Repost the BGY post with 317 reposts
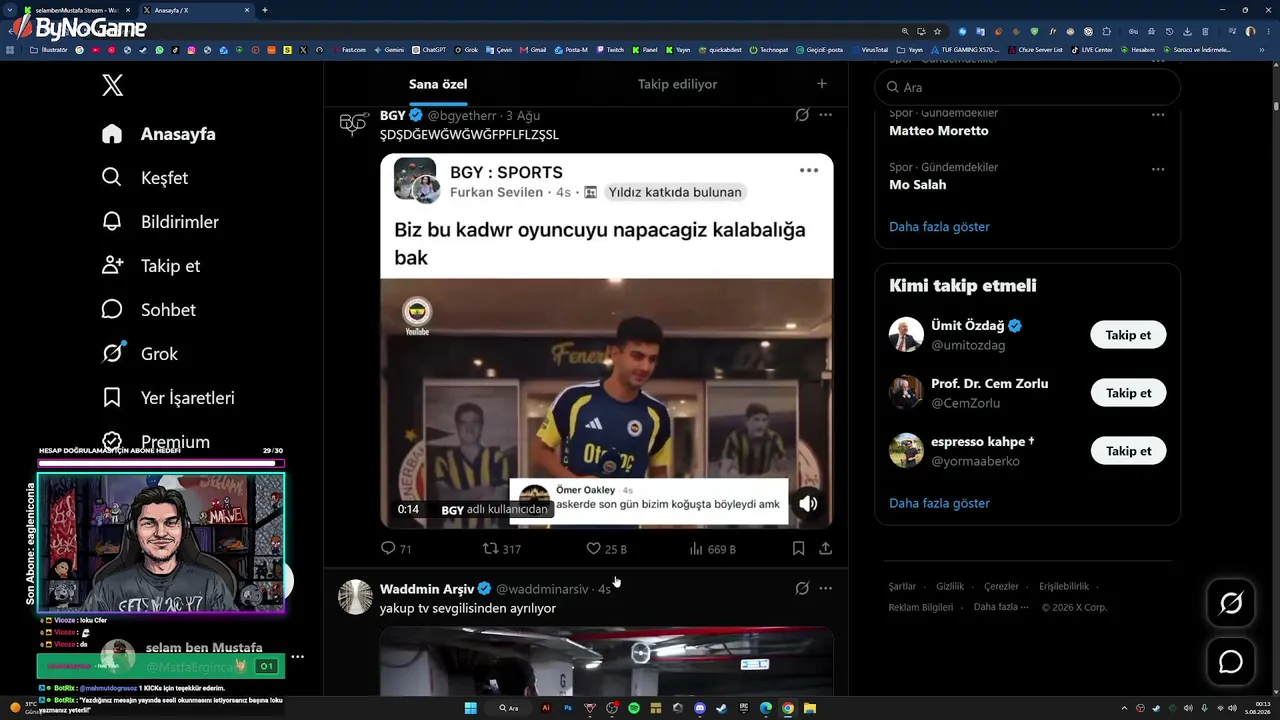 502,549
